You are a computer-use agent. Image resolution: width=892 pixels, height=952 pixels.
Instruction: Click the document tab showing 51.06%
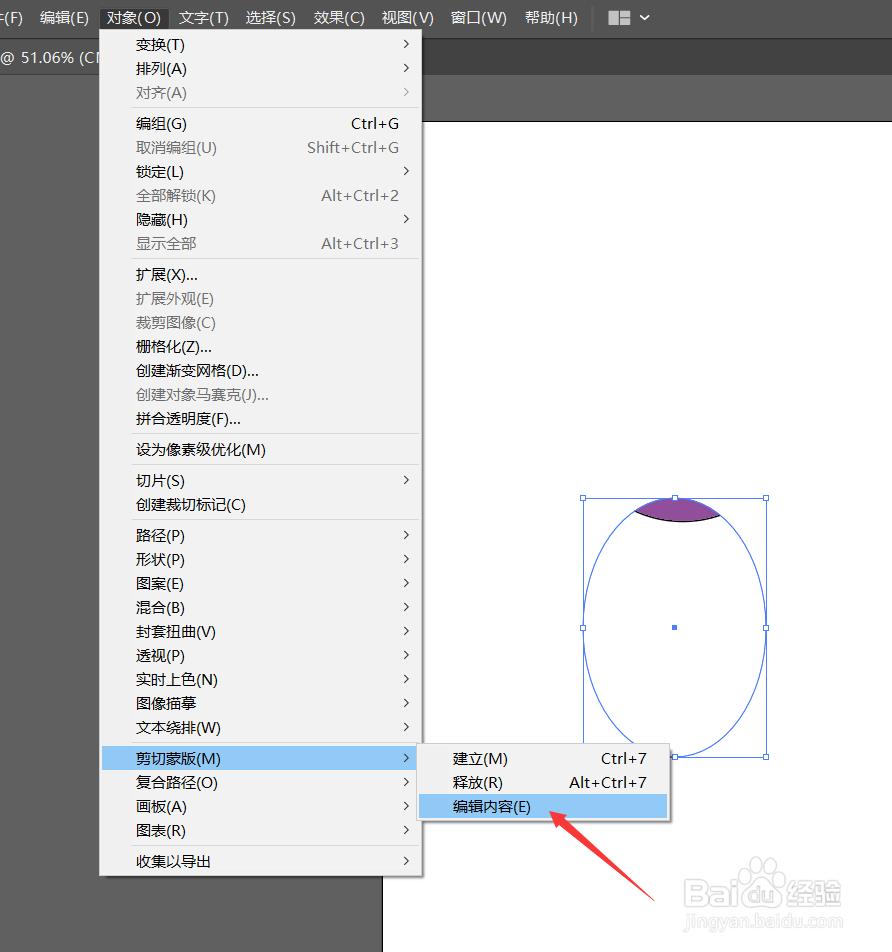(49, 58)
